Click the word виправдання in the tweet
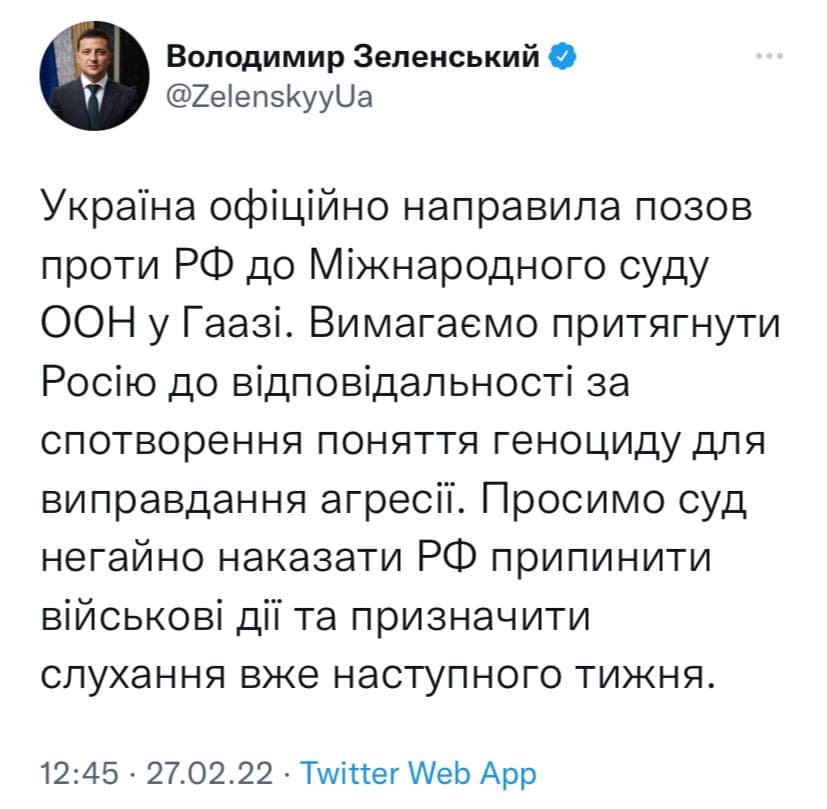827x809 pixels. click(x=174, y=501)
